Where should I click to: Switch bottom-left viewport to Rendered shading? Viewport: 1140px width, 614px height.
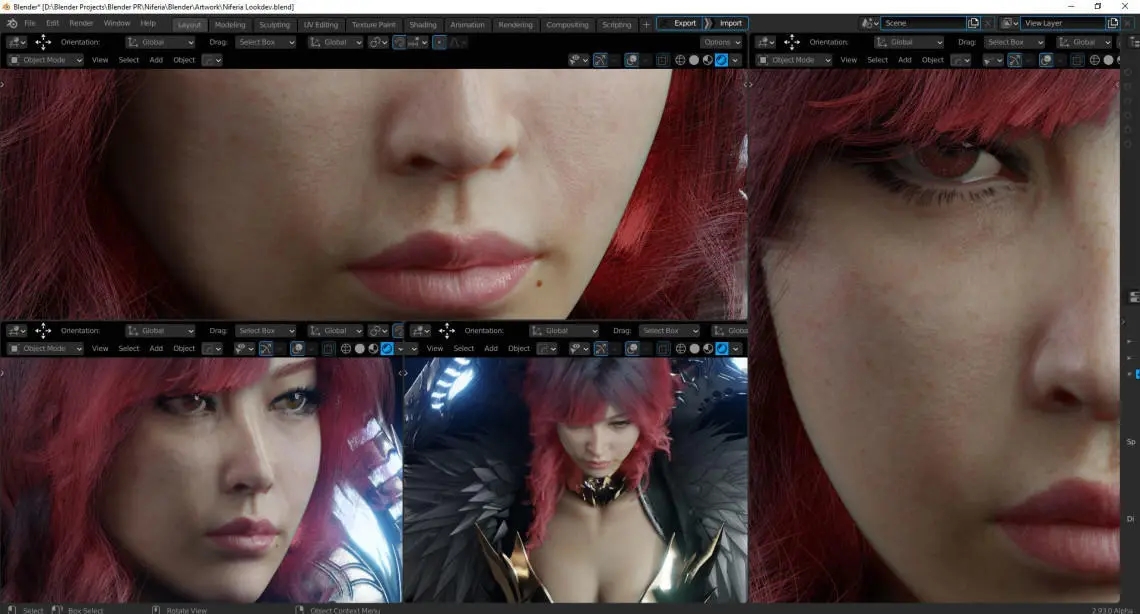388,349
